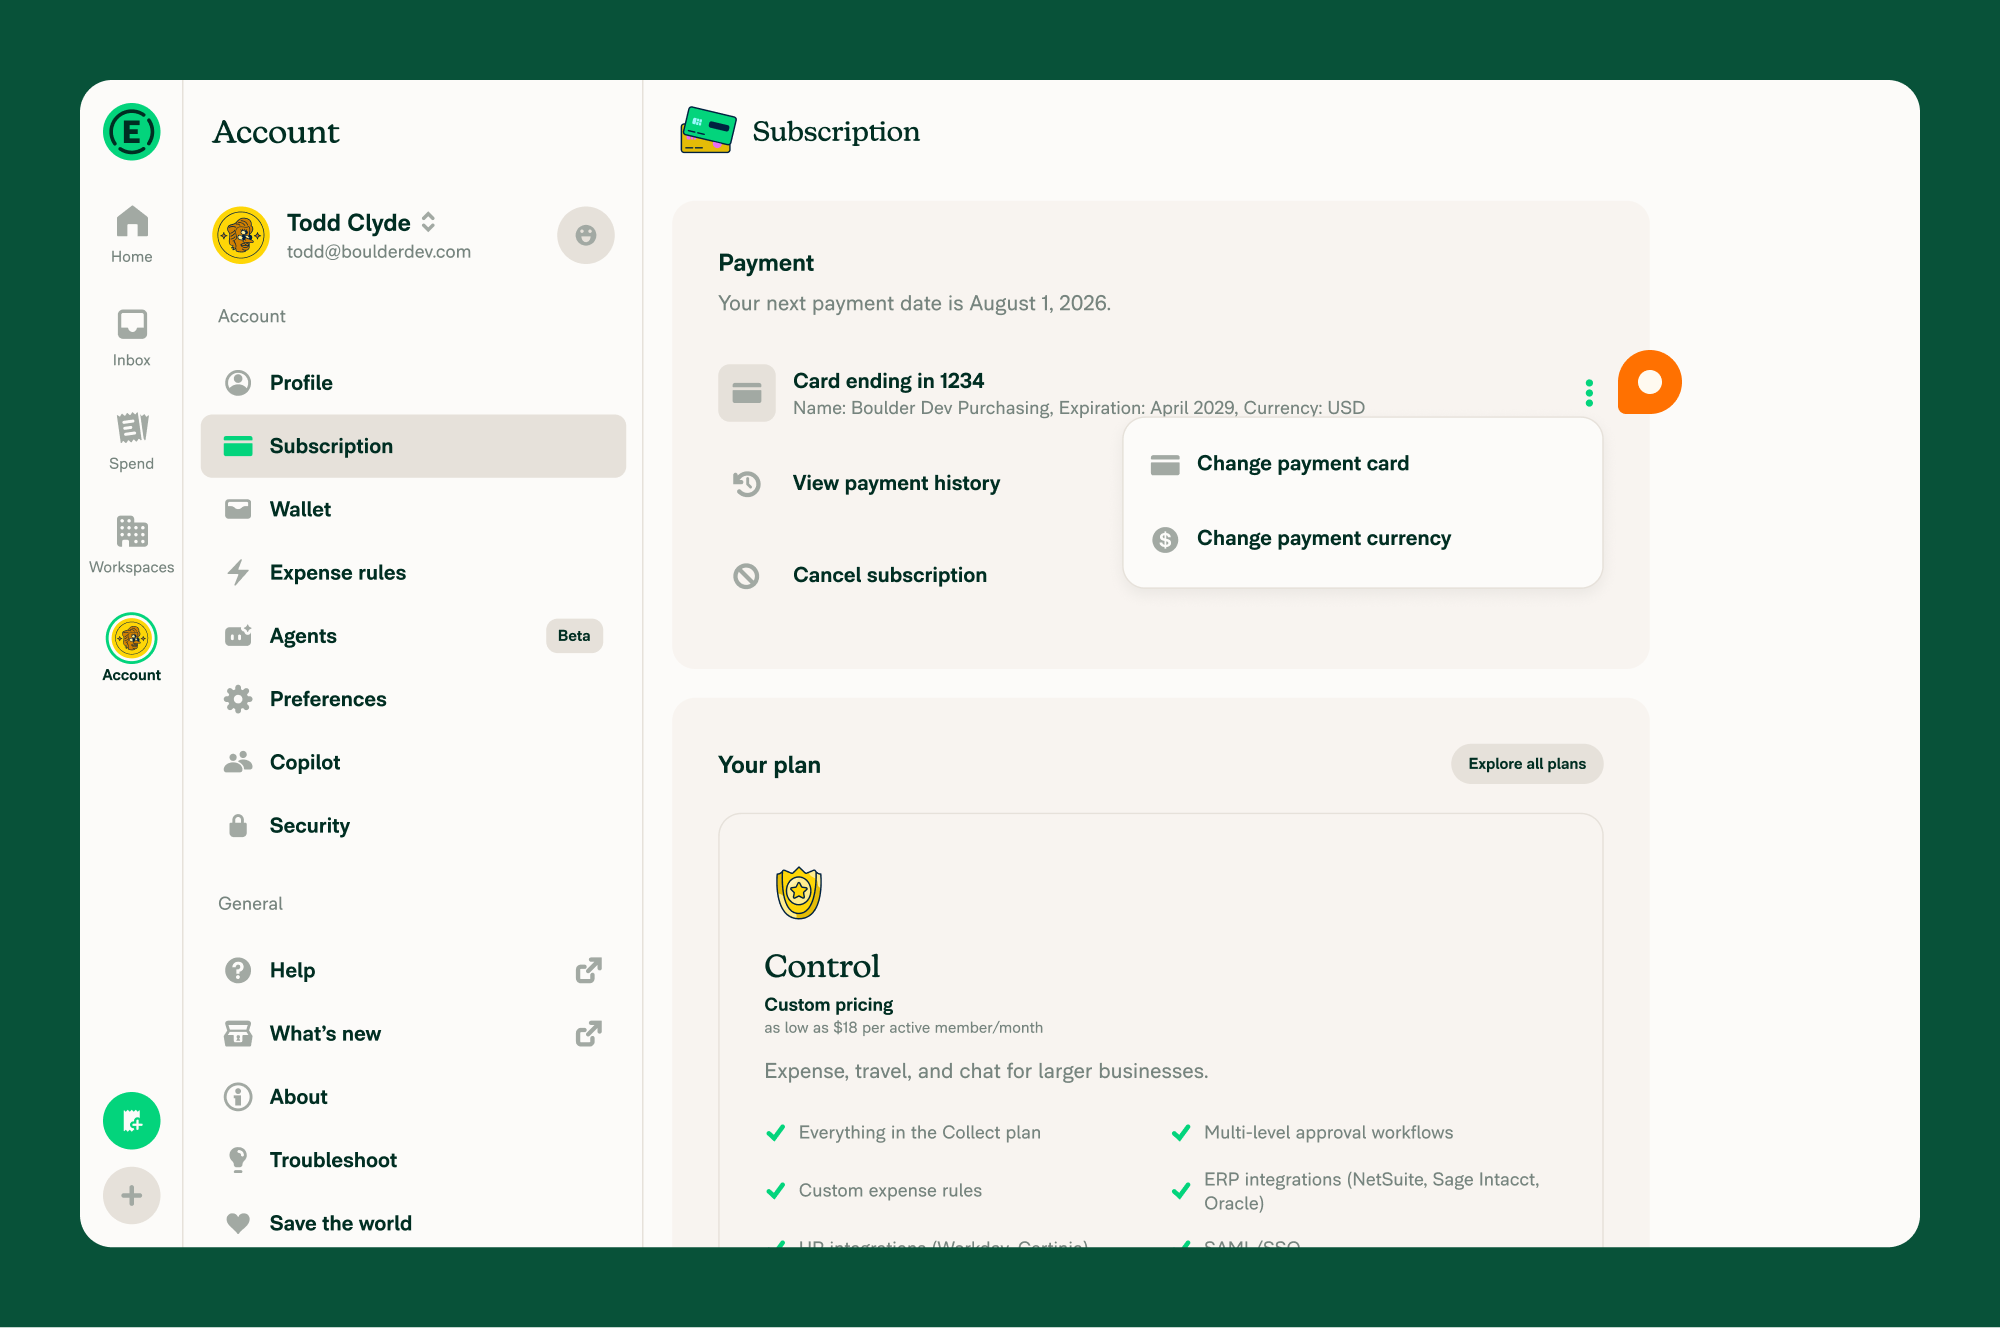
Task: Click Cancel subscription
Action: pyautogui.click(x=890, y=575)
